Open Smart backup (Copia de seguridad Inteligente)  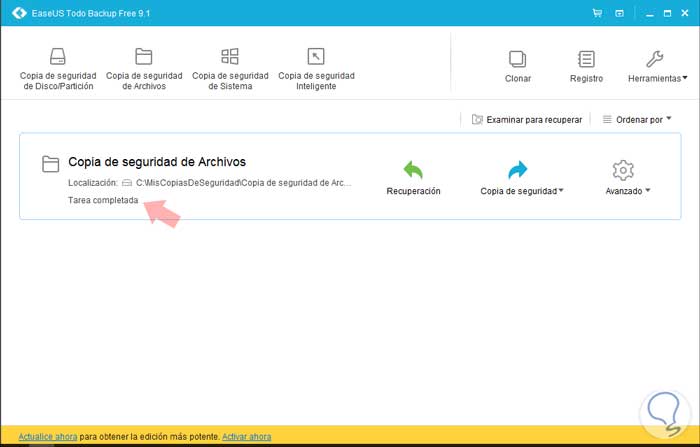[x=316, y=69]
